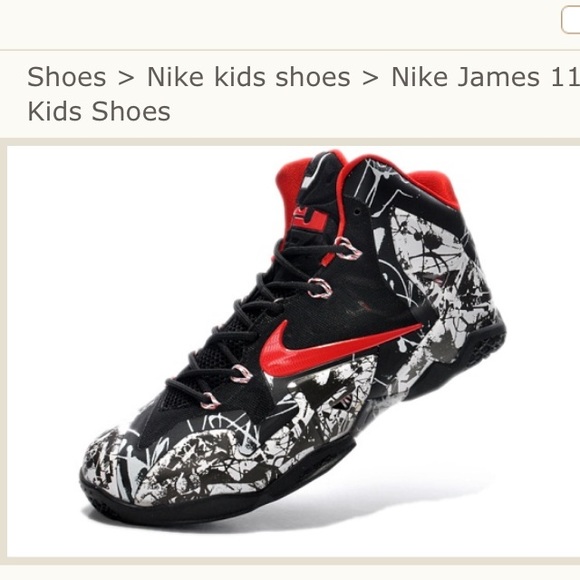The width and height of the screenshot is (580, 580).
Task: Open the Shoes breadcrumb link
Action: point(67,77)
